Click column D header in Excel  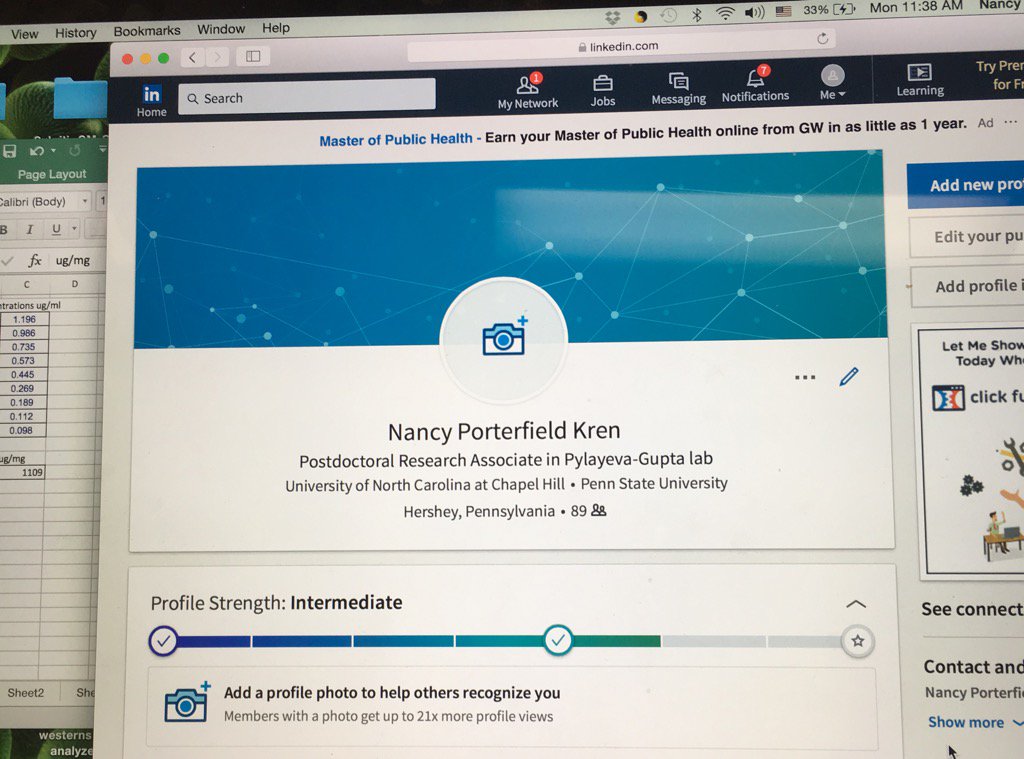[x=74, y=284]
